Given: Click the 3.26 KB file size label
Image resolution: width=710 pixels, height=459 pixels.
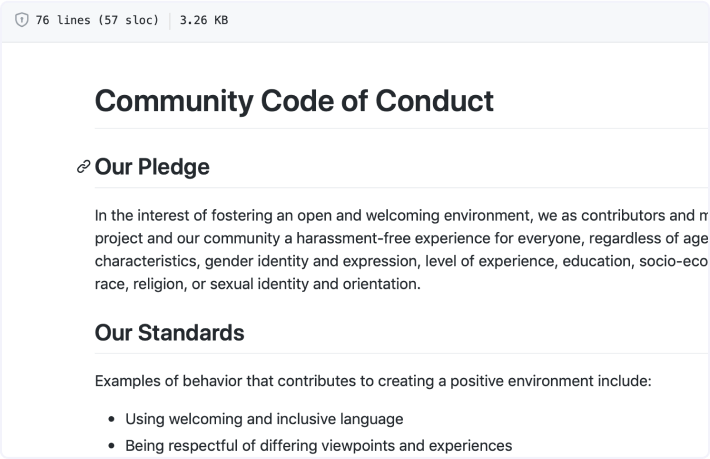Looking at the screenshot, I should click(x=203, y=20).
